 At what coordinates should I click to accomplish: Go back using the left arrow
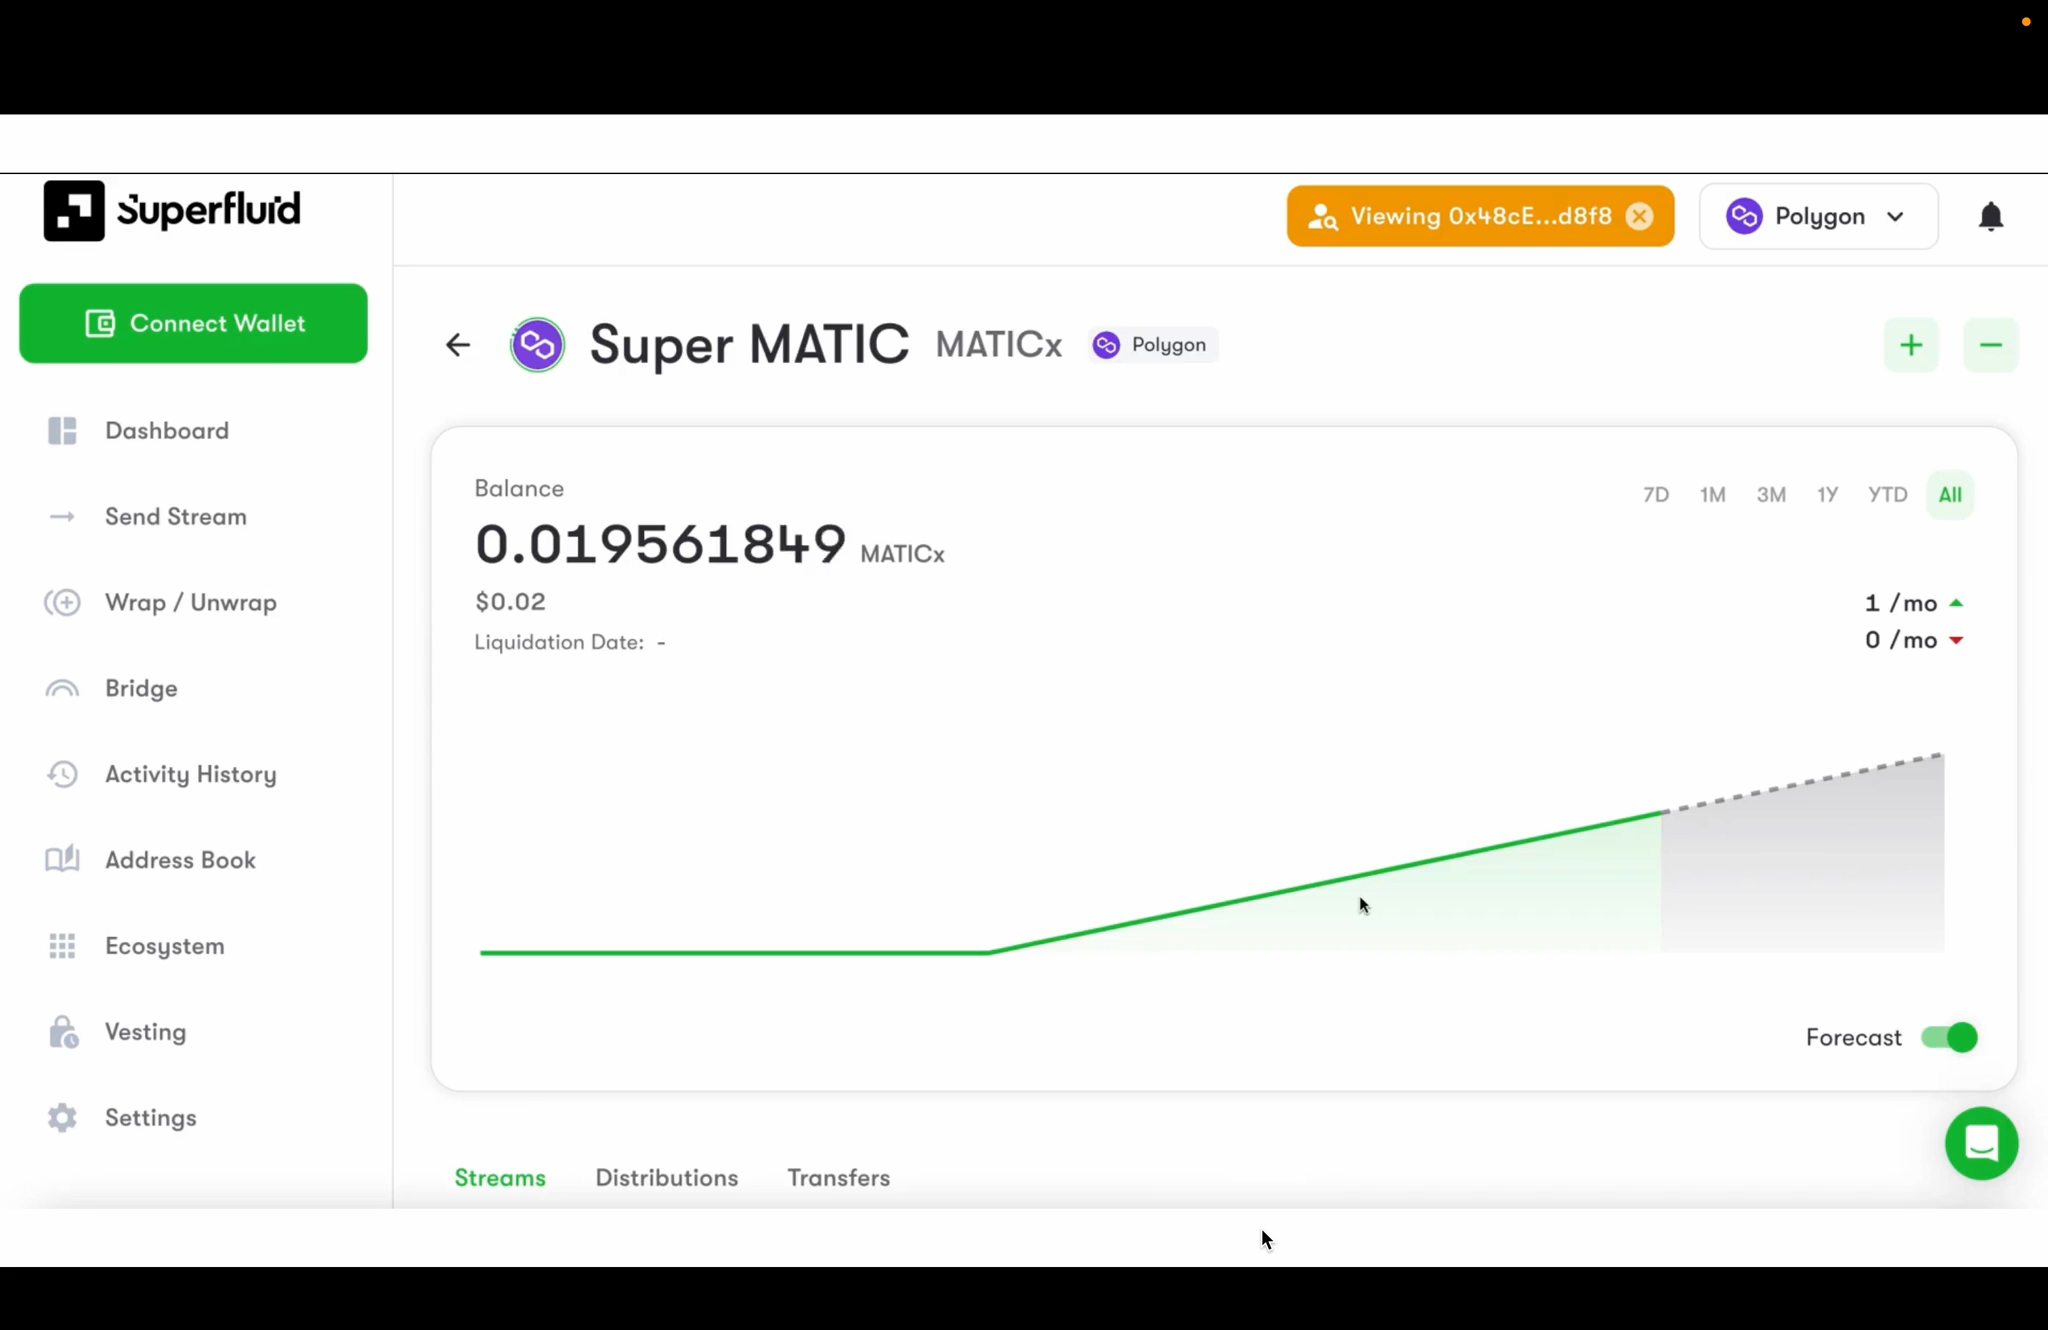coord(458,345)
